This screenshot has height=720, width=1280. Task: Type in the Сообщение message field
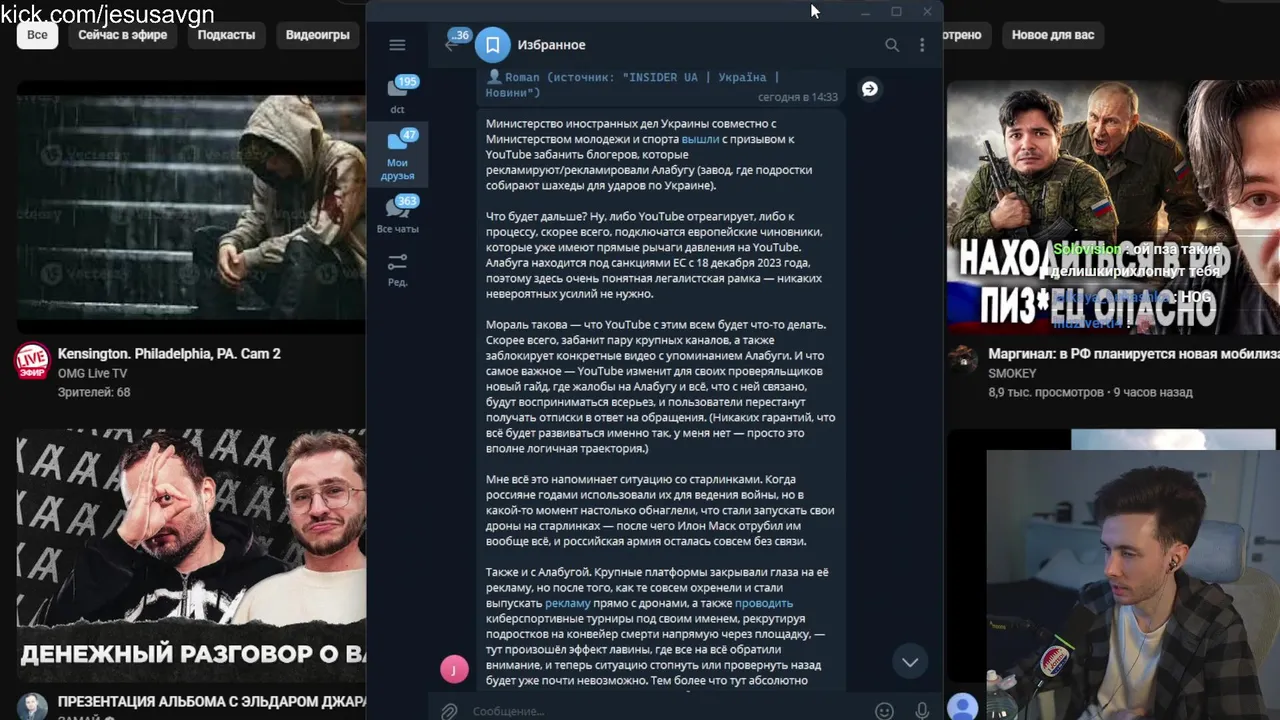[x=665, y=711]
